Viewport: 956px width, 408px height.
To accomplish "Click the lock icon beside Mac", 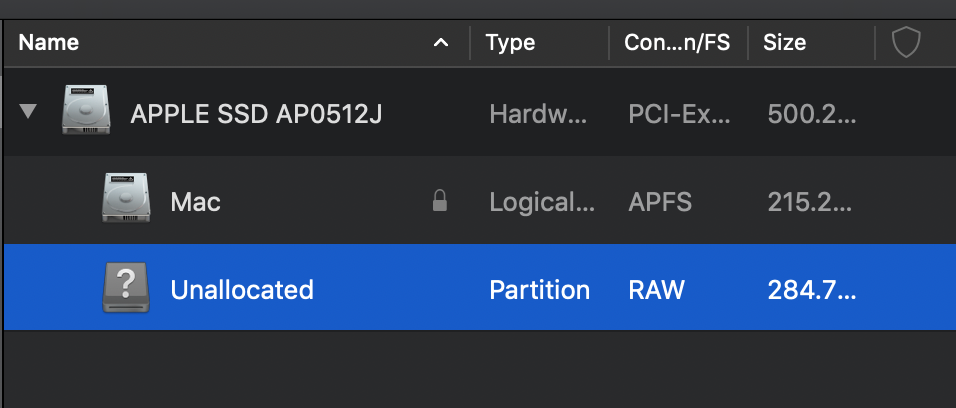I will point(439,202).
